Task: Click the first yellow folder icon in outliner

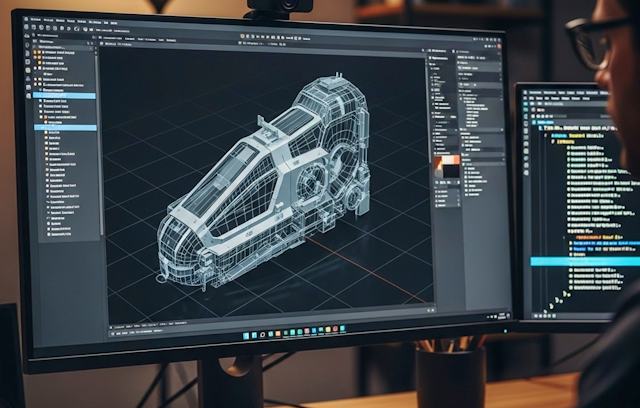Action: click(35, 52)
